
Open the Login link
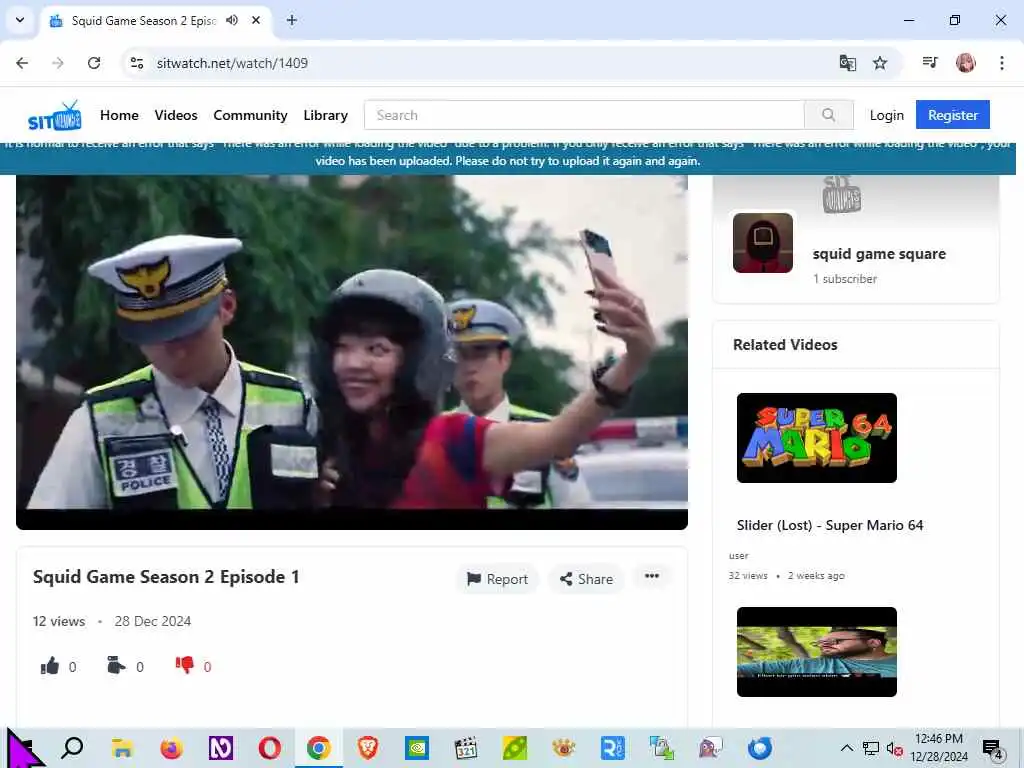(886, 116)
